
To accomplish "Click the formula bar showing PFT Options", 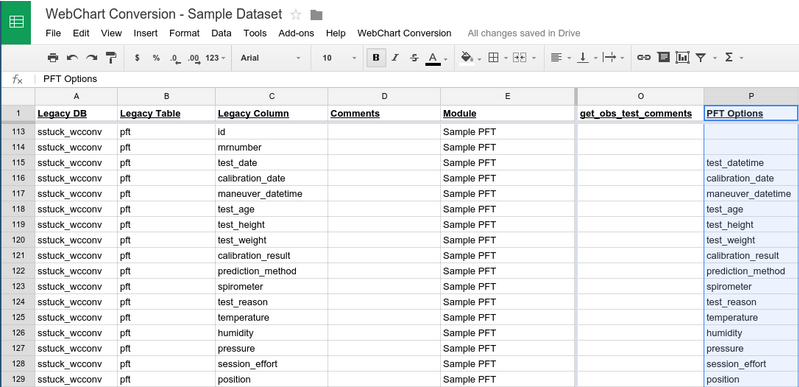I will pos(417,79).
